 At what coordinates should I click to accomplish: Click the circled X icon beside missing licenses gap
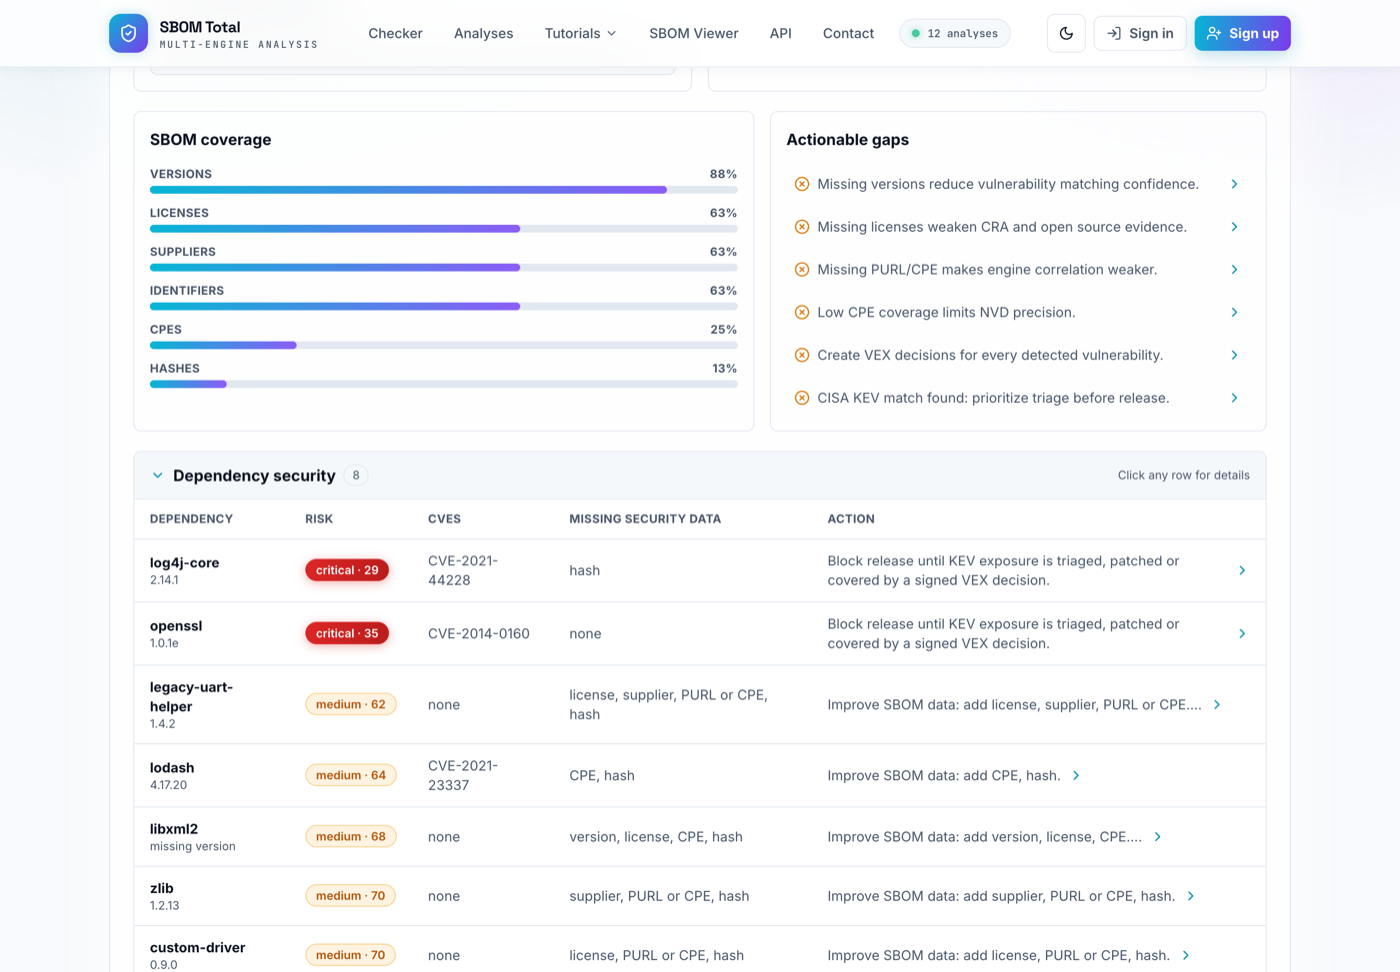(x=802, y=227)
